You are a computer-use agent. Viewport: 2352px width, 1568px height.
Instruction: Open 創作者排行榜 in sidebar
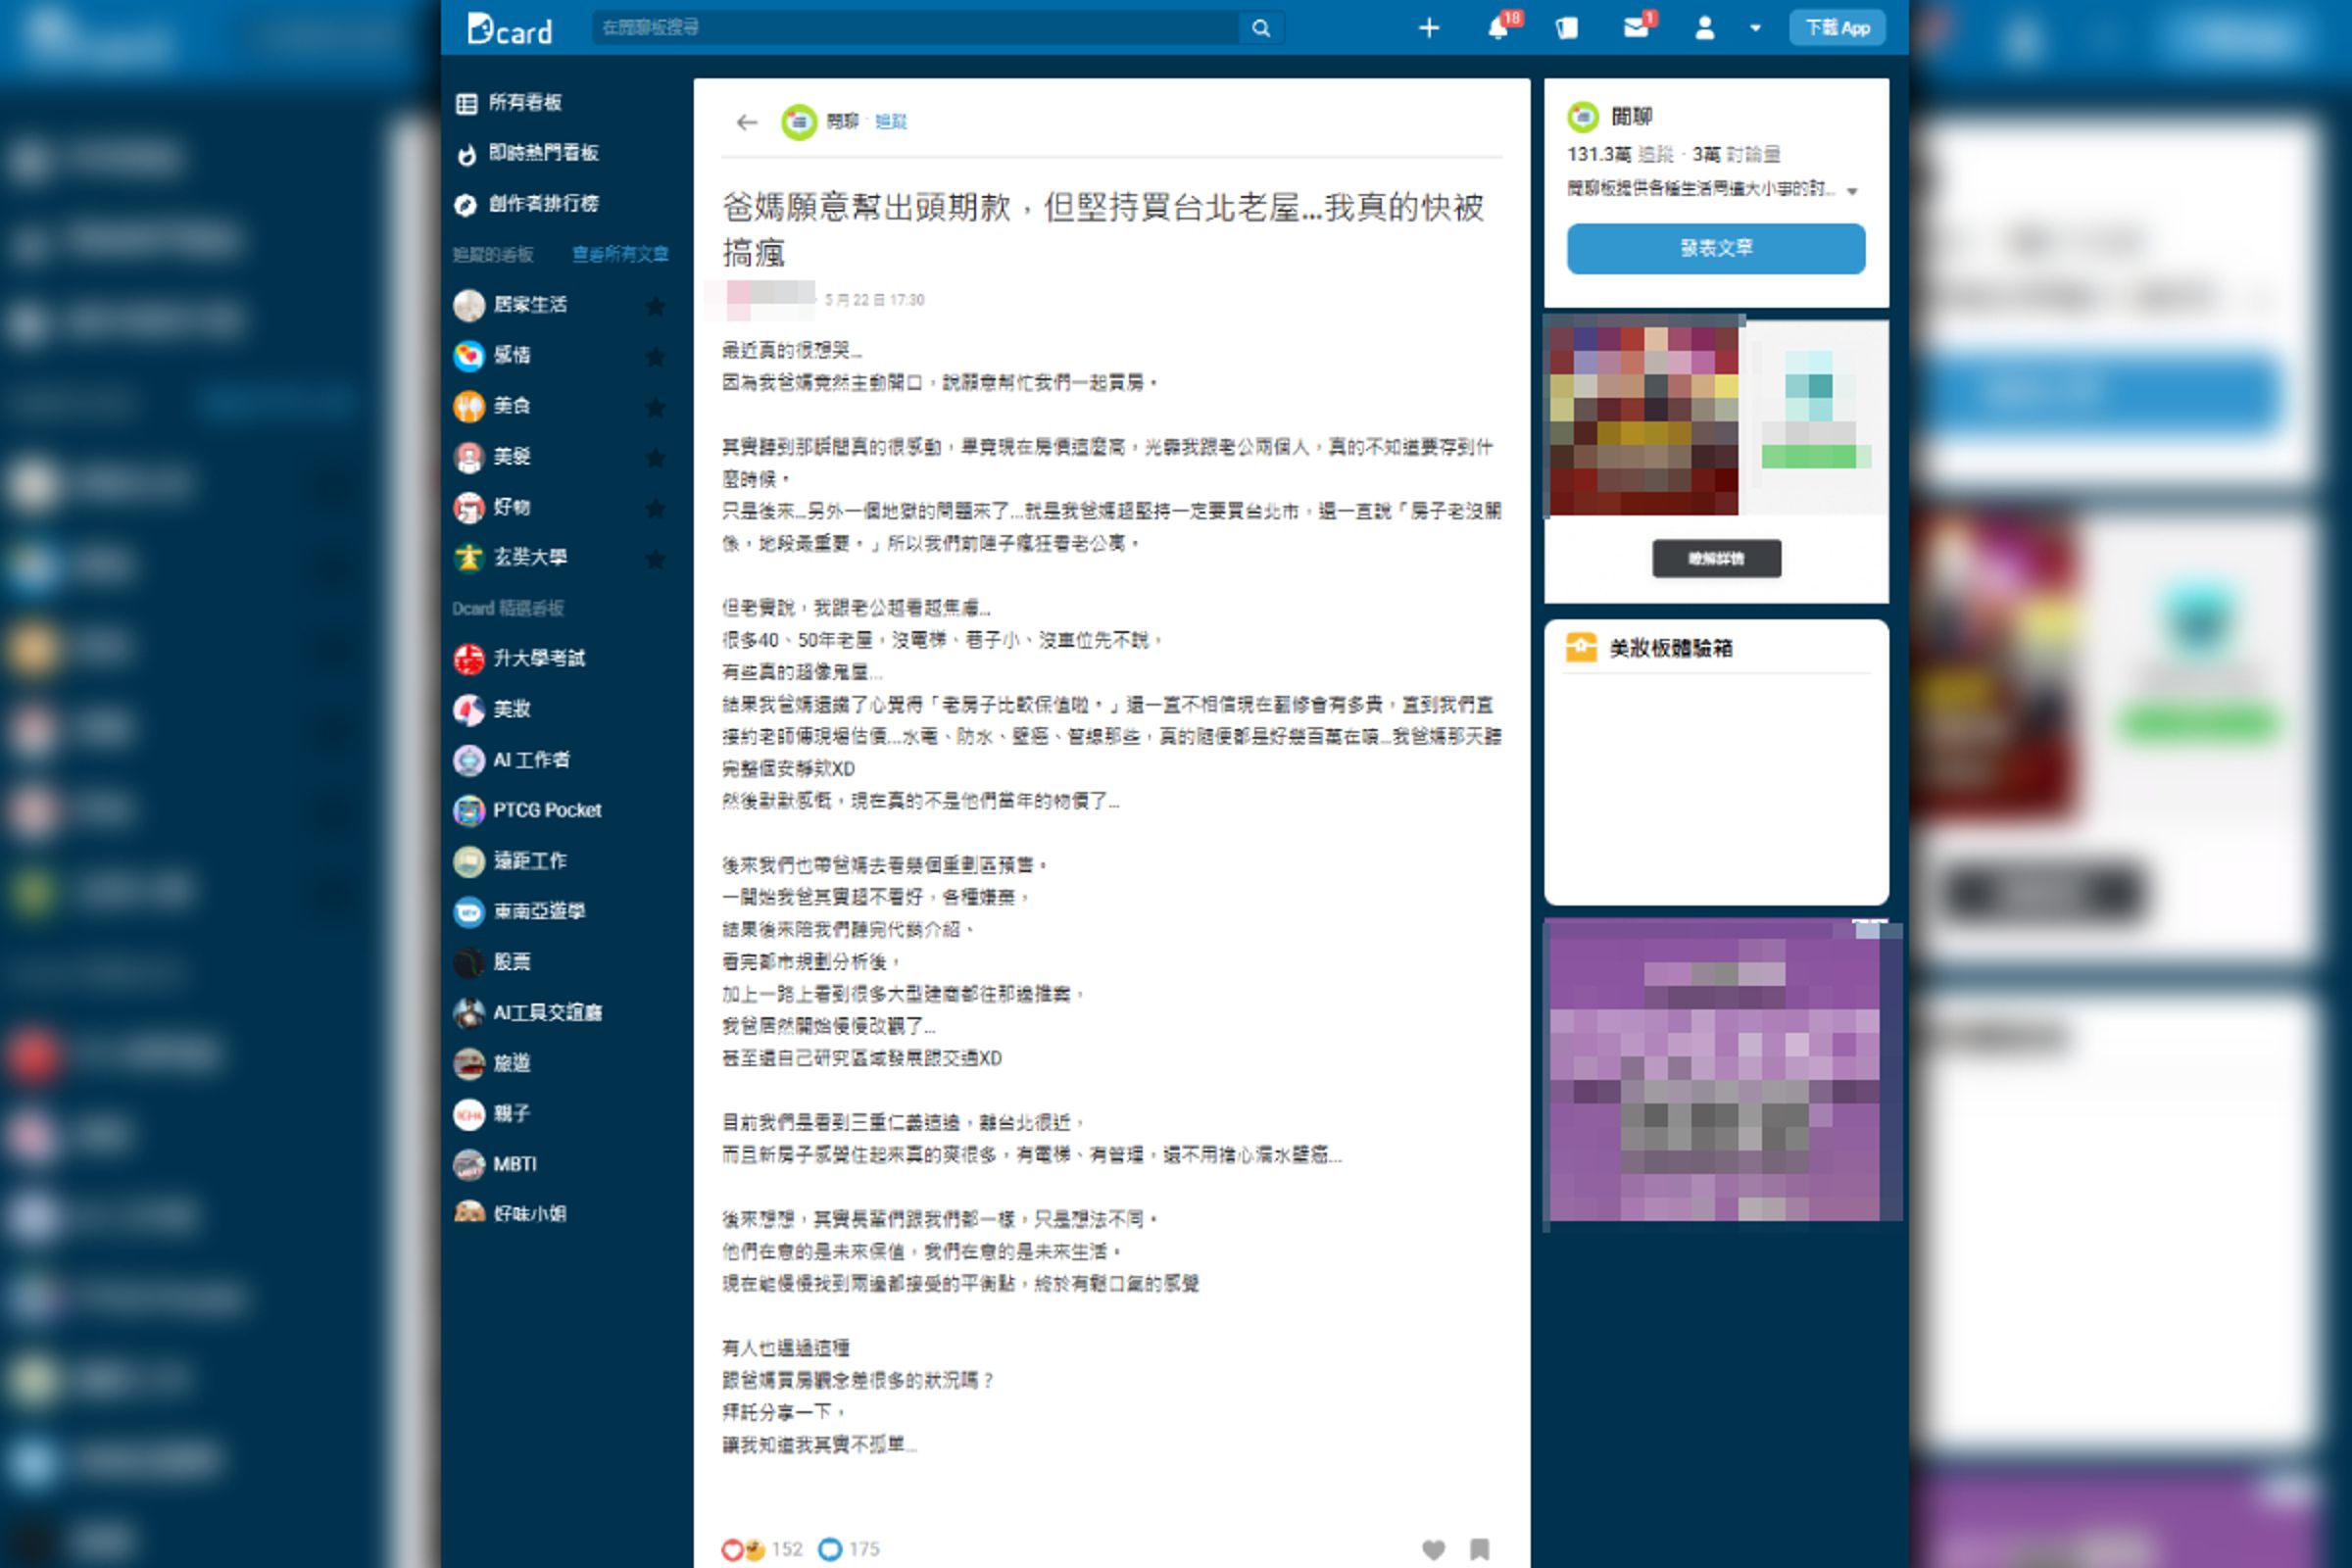[527, 204]
